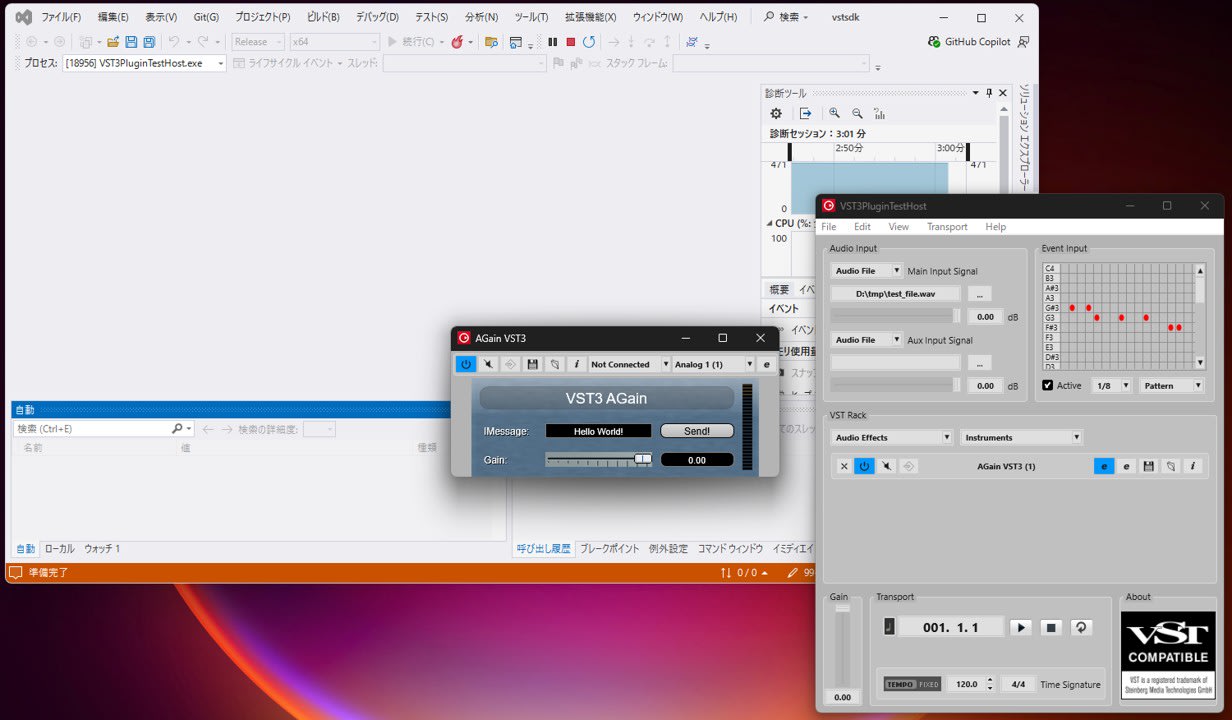This screenshot has height=720, width=1232.
Task: Remove AGain VST3 from rack with X icon
Action: coord(844,466)
